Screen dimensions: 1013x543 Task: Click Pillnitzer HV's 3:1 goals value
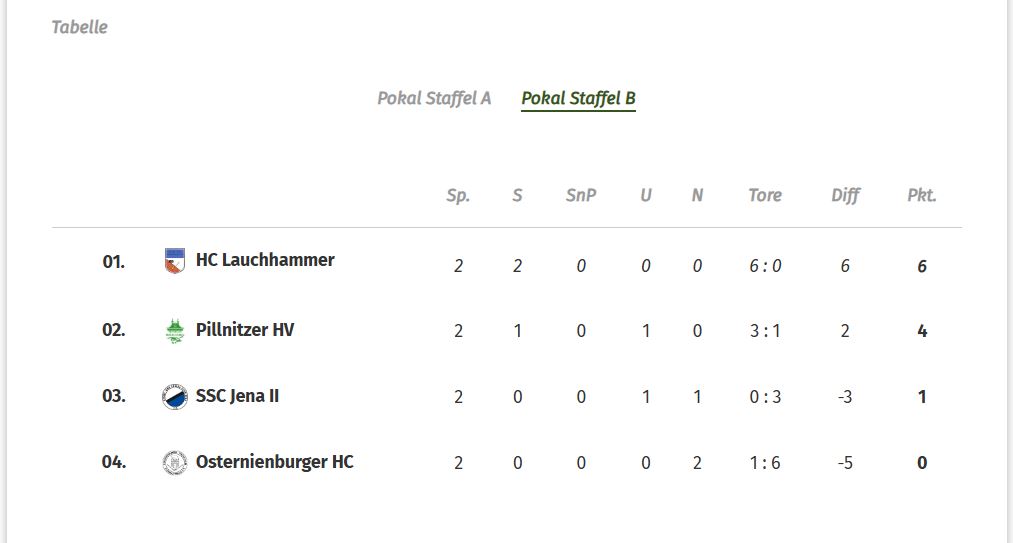[x=765, y=331]
